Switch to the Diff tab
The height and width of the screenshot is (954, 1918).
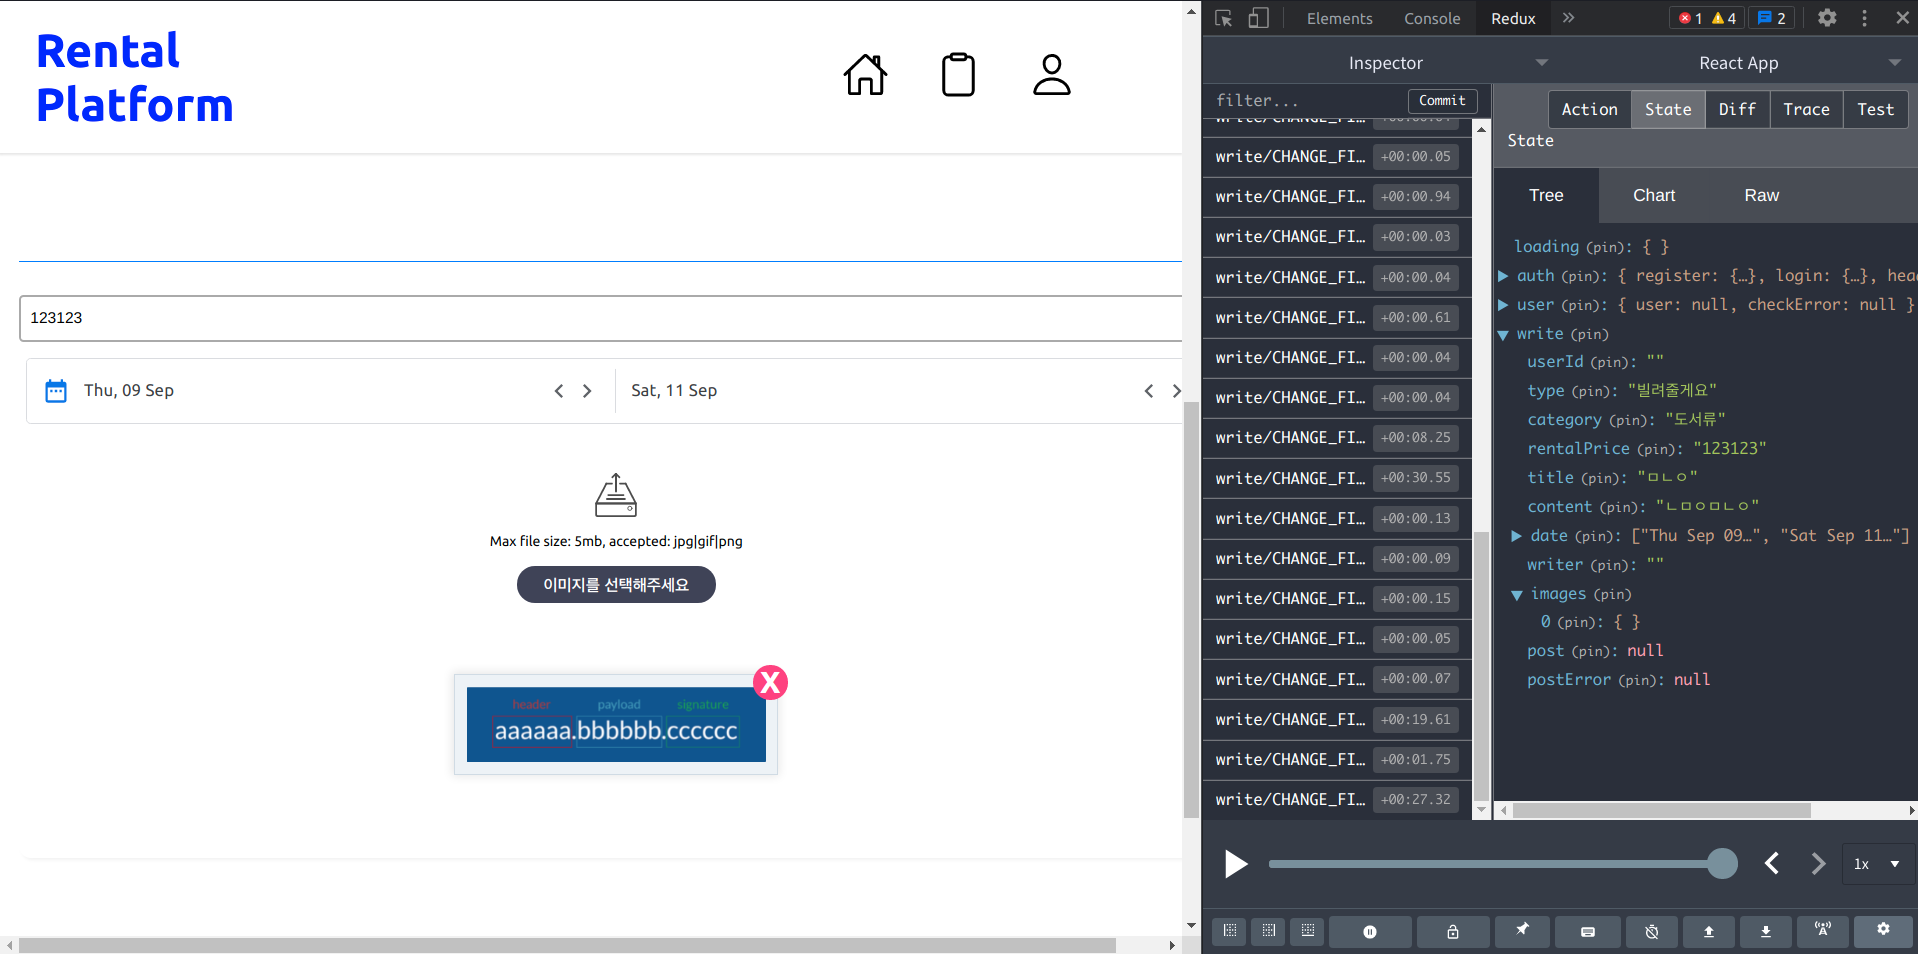point(1737,109)
